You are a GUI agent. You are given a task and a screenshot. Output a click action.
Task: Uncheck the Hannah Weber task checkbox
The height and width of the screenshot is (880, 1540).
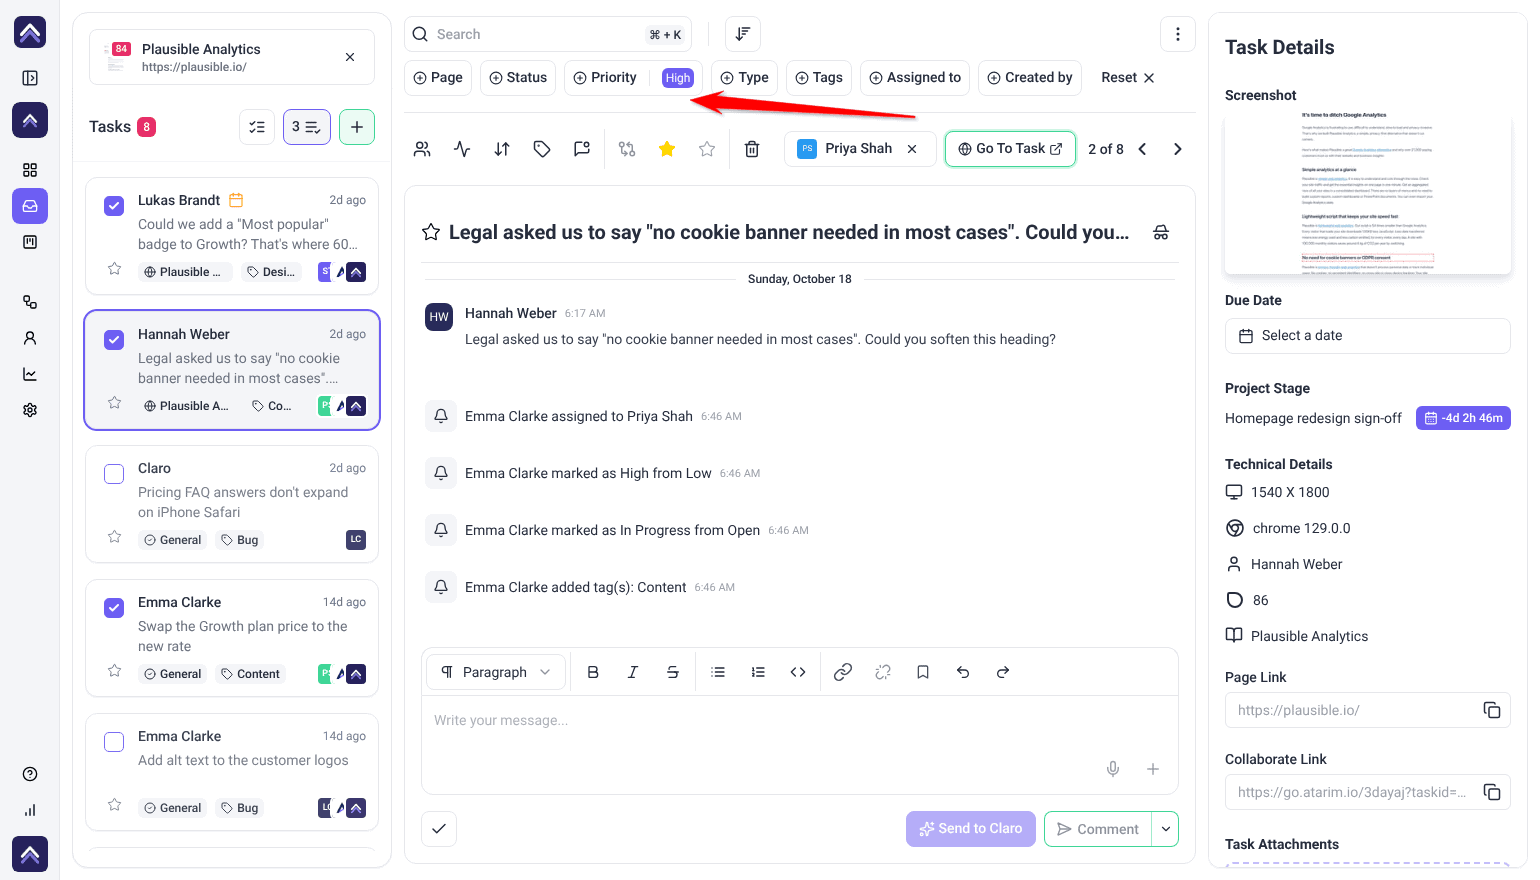click(x=114, y=340)
